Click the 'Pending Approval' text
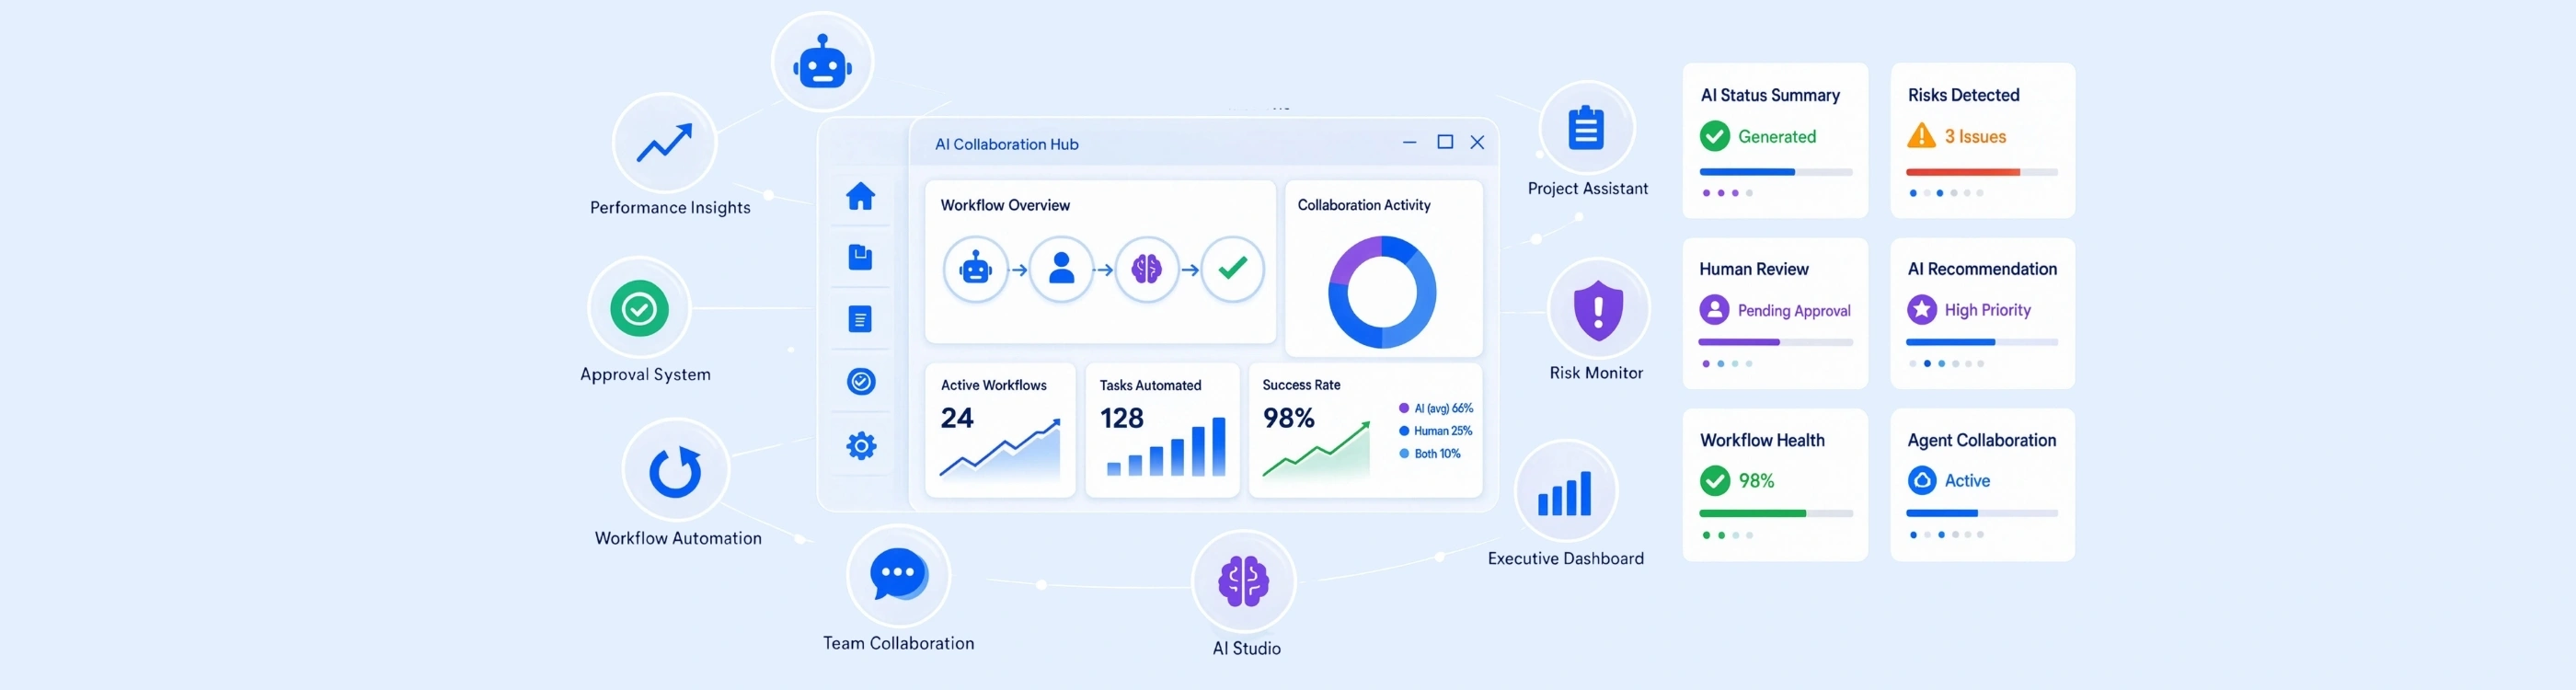The width and height of the screenshot is (2576, 690). [1794, 311]
